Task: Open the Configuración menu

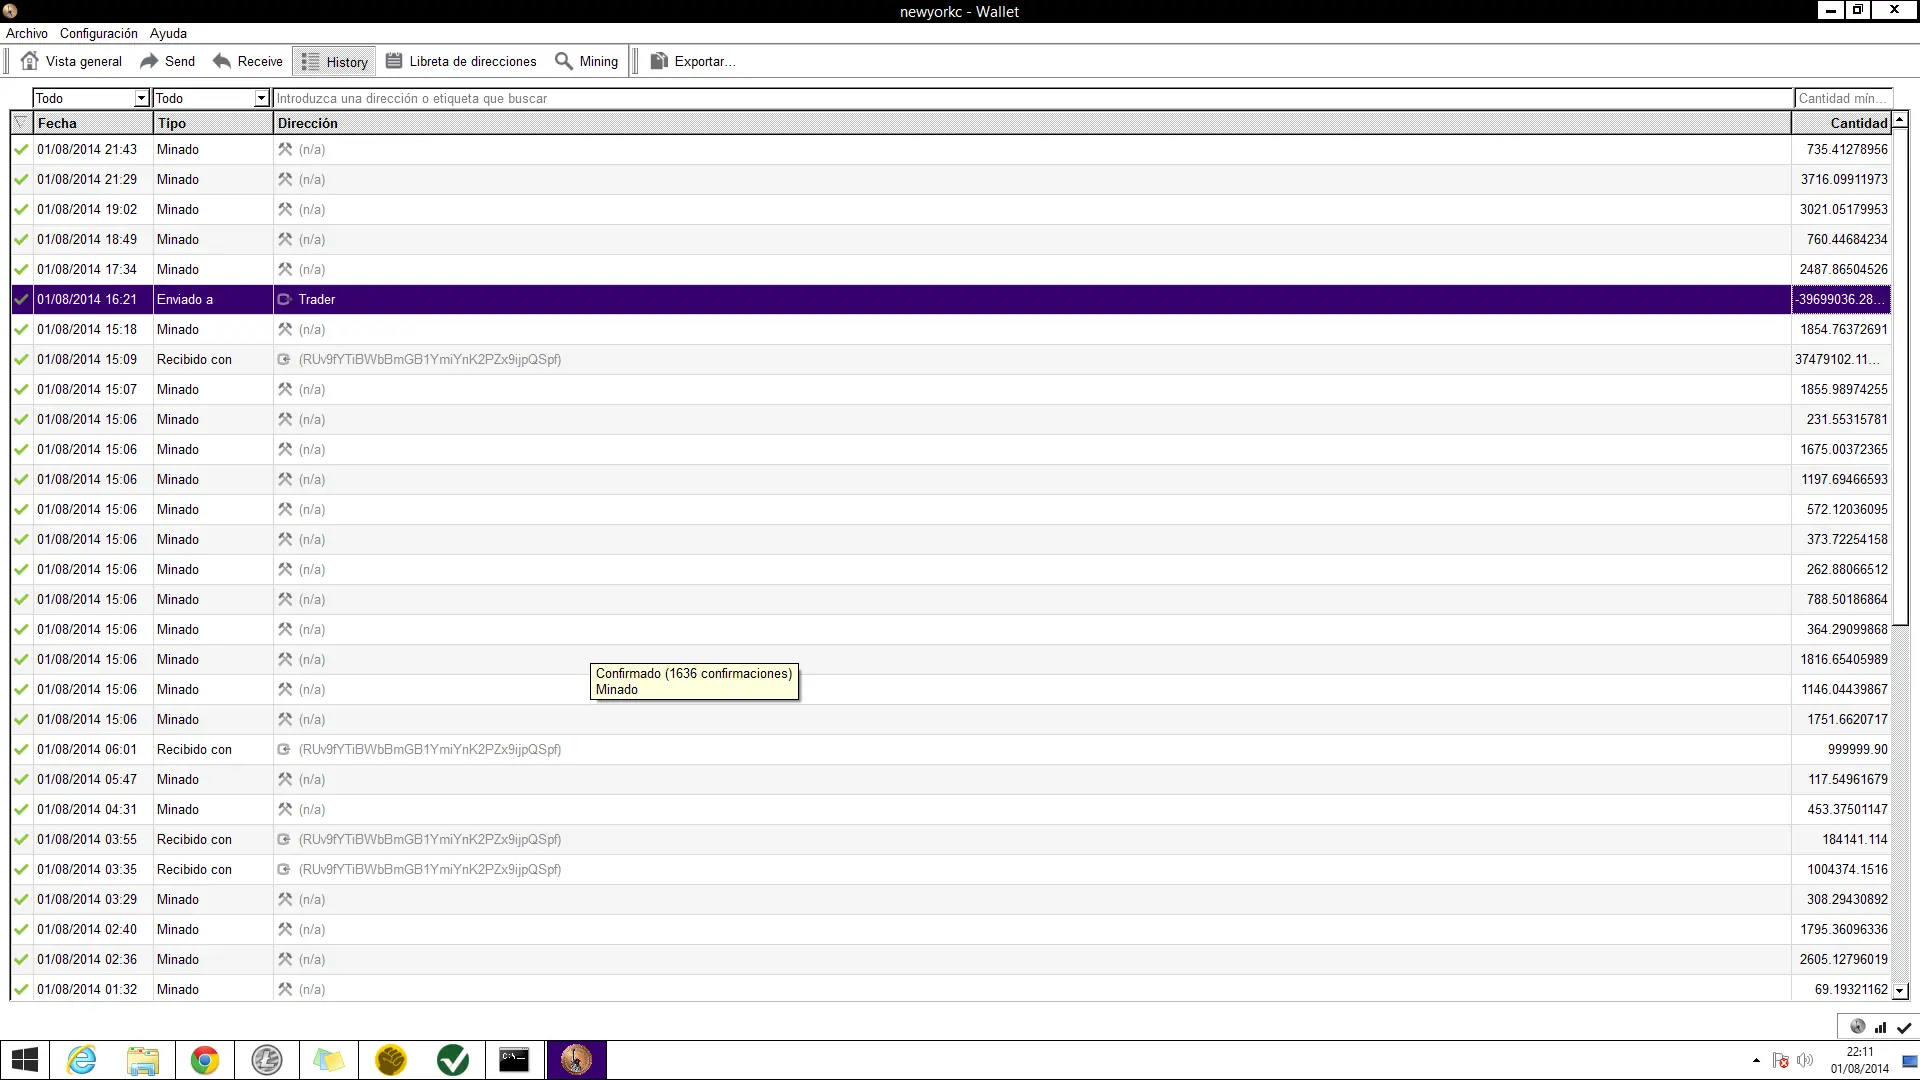Action: [x=98, y=33]
